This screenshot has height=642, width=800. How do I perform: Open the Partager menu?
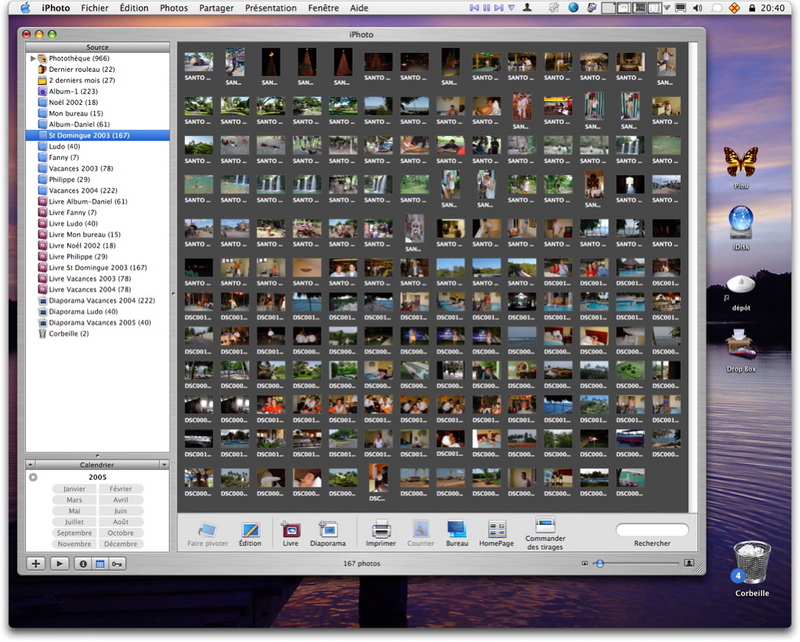pyautogui.click(x=216, y=8)
